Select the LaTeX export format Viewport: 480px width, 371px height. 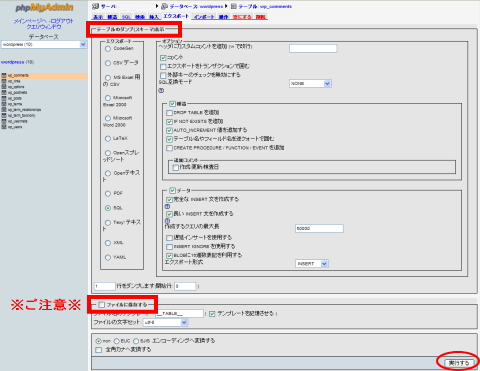(108, 139)
